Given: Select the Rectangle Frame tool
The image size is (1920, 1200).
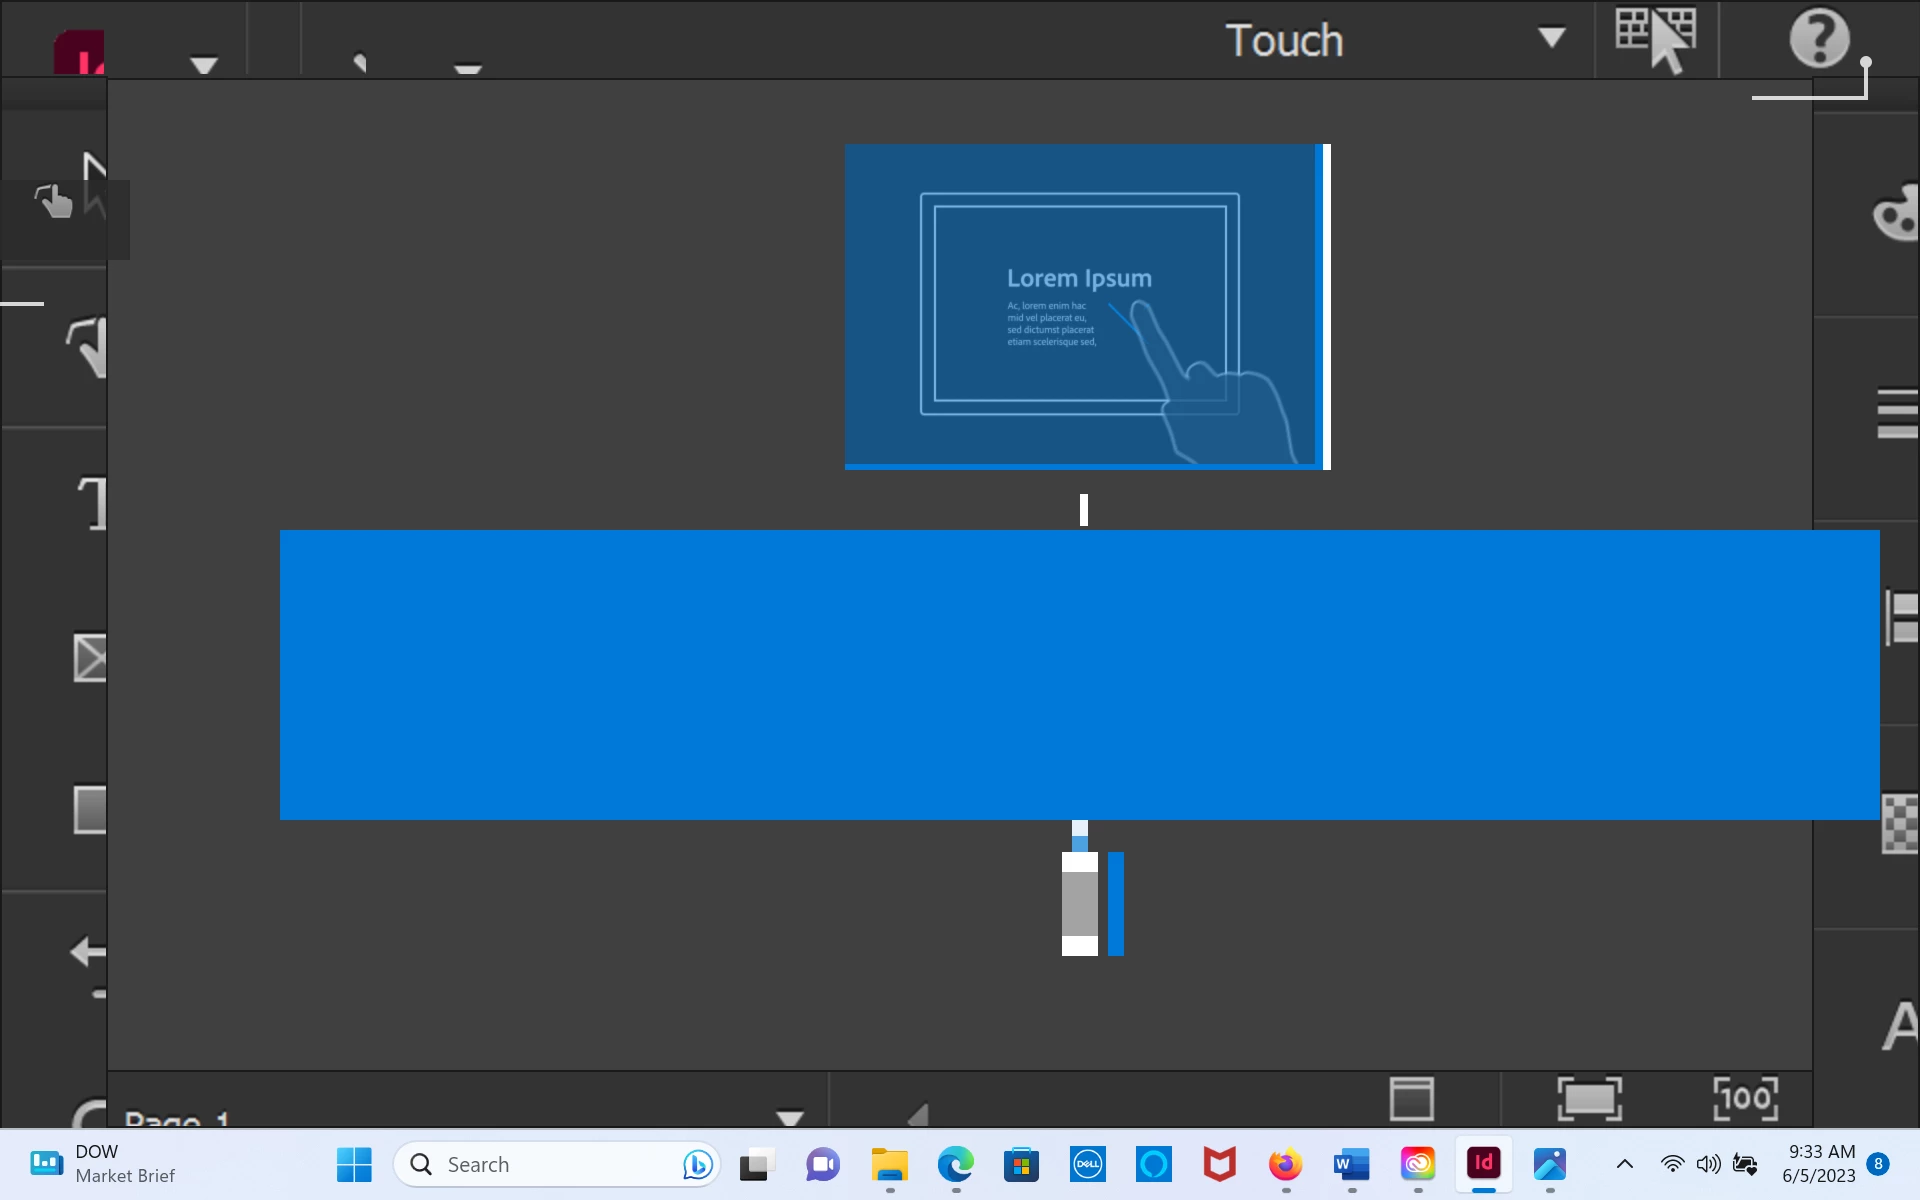Looking at the screenshot, I should [x=89, y=658].
